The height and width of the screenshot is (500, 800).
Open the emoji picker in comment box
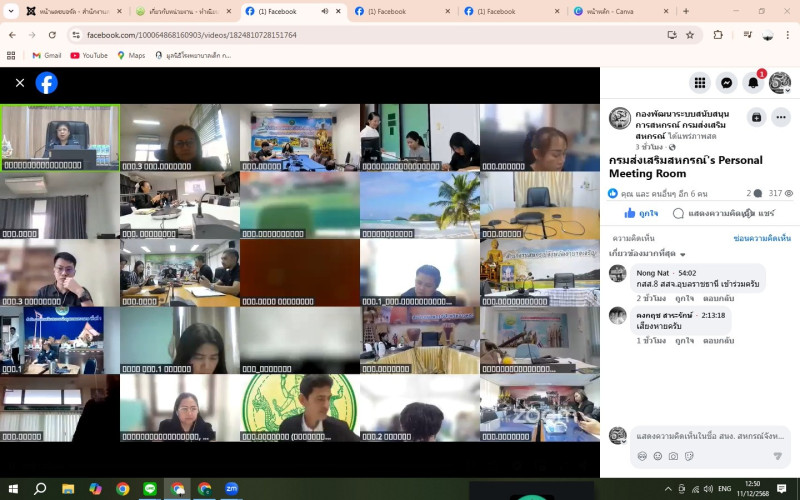(x=657, y=456)
